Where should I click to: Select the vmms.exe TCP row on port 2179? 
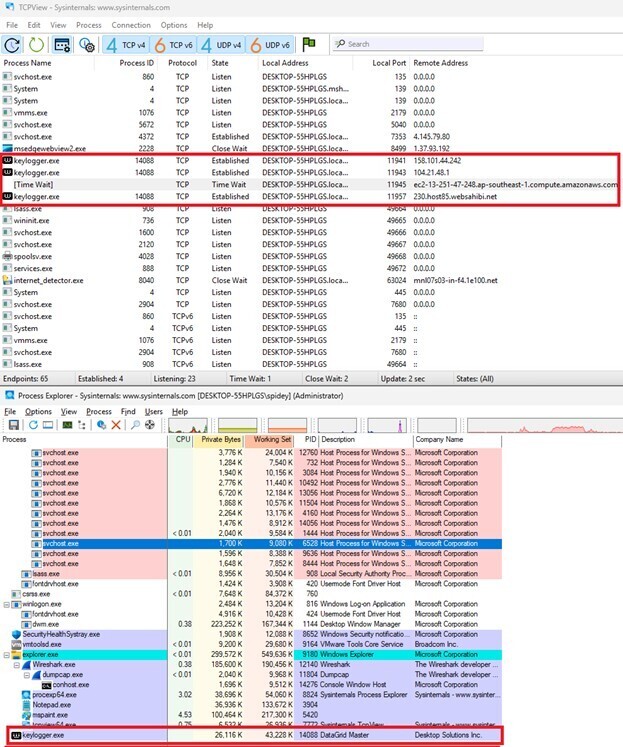(x=311, y=113)
